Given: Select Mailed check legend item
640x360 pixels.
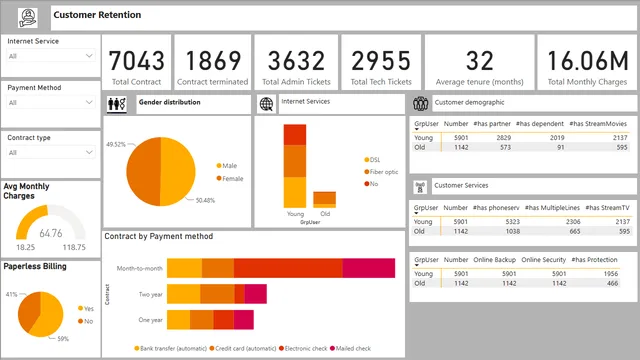Looking at the screenshot, I should (350, 349).
